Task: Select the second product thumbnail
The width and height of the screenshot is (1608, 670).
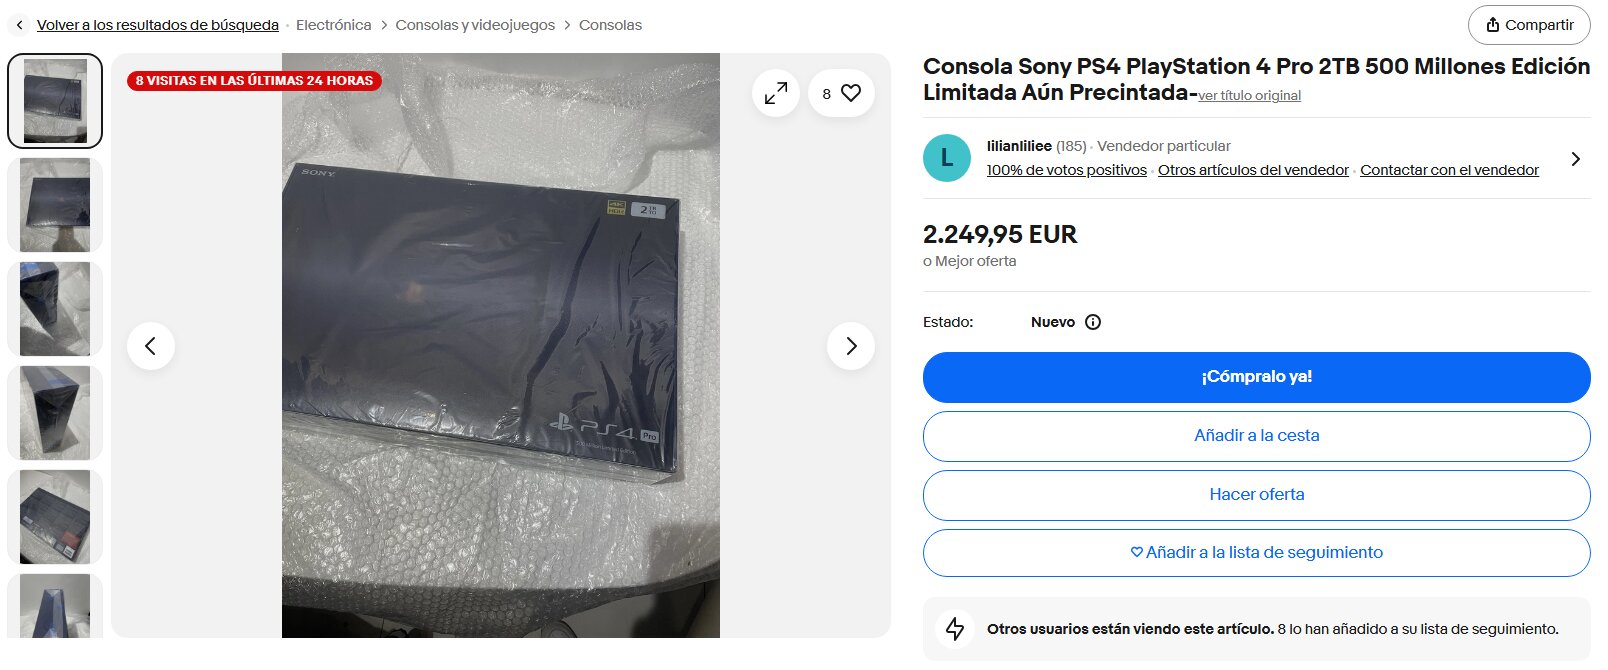Action: [x=55, y=205]
